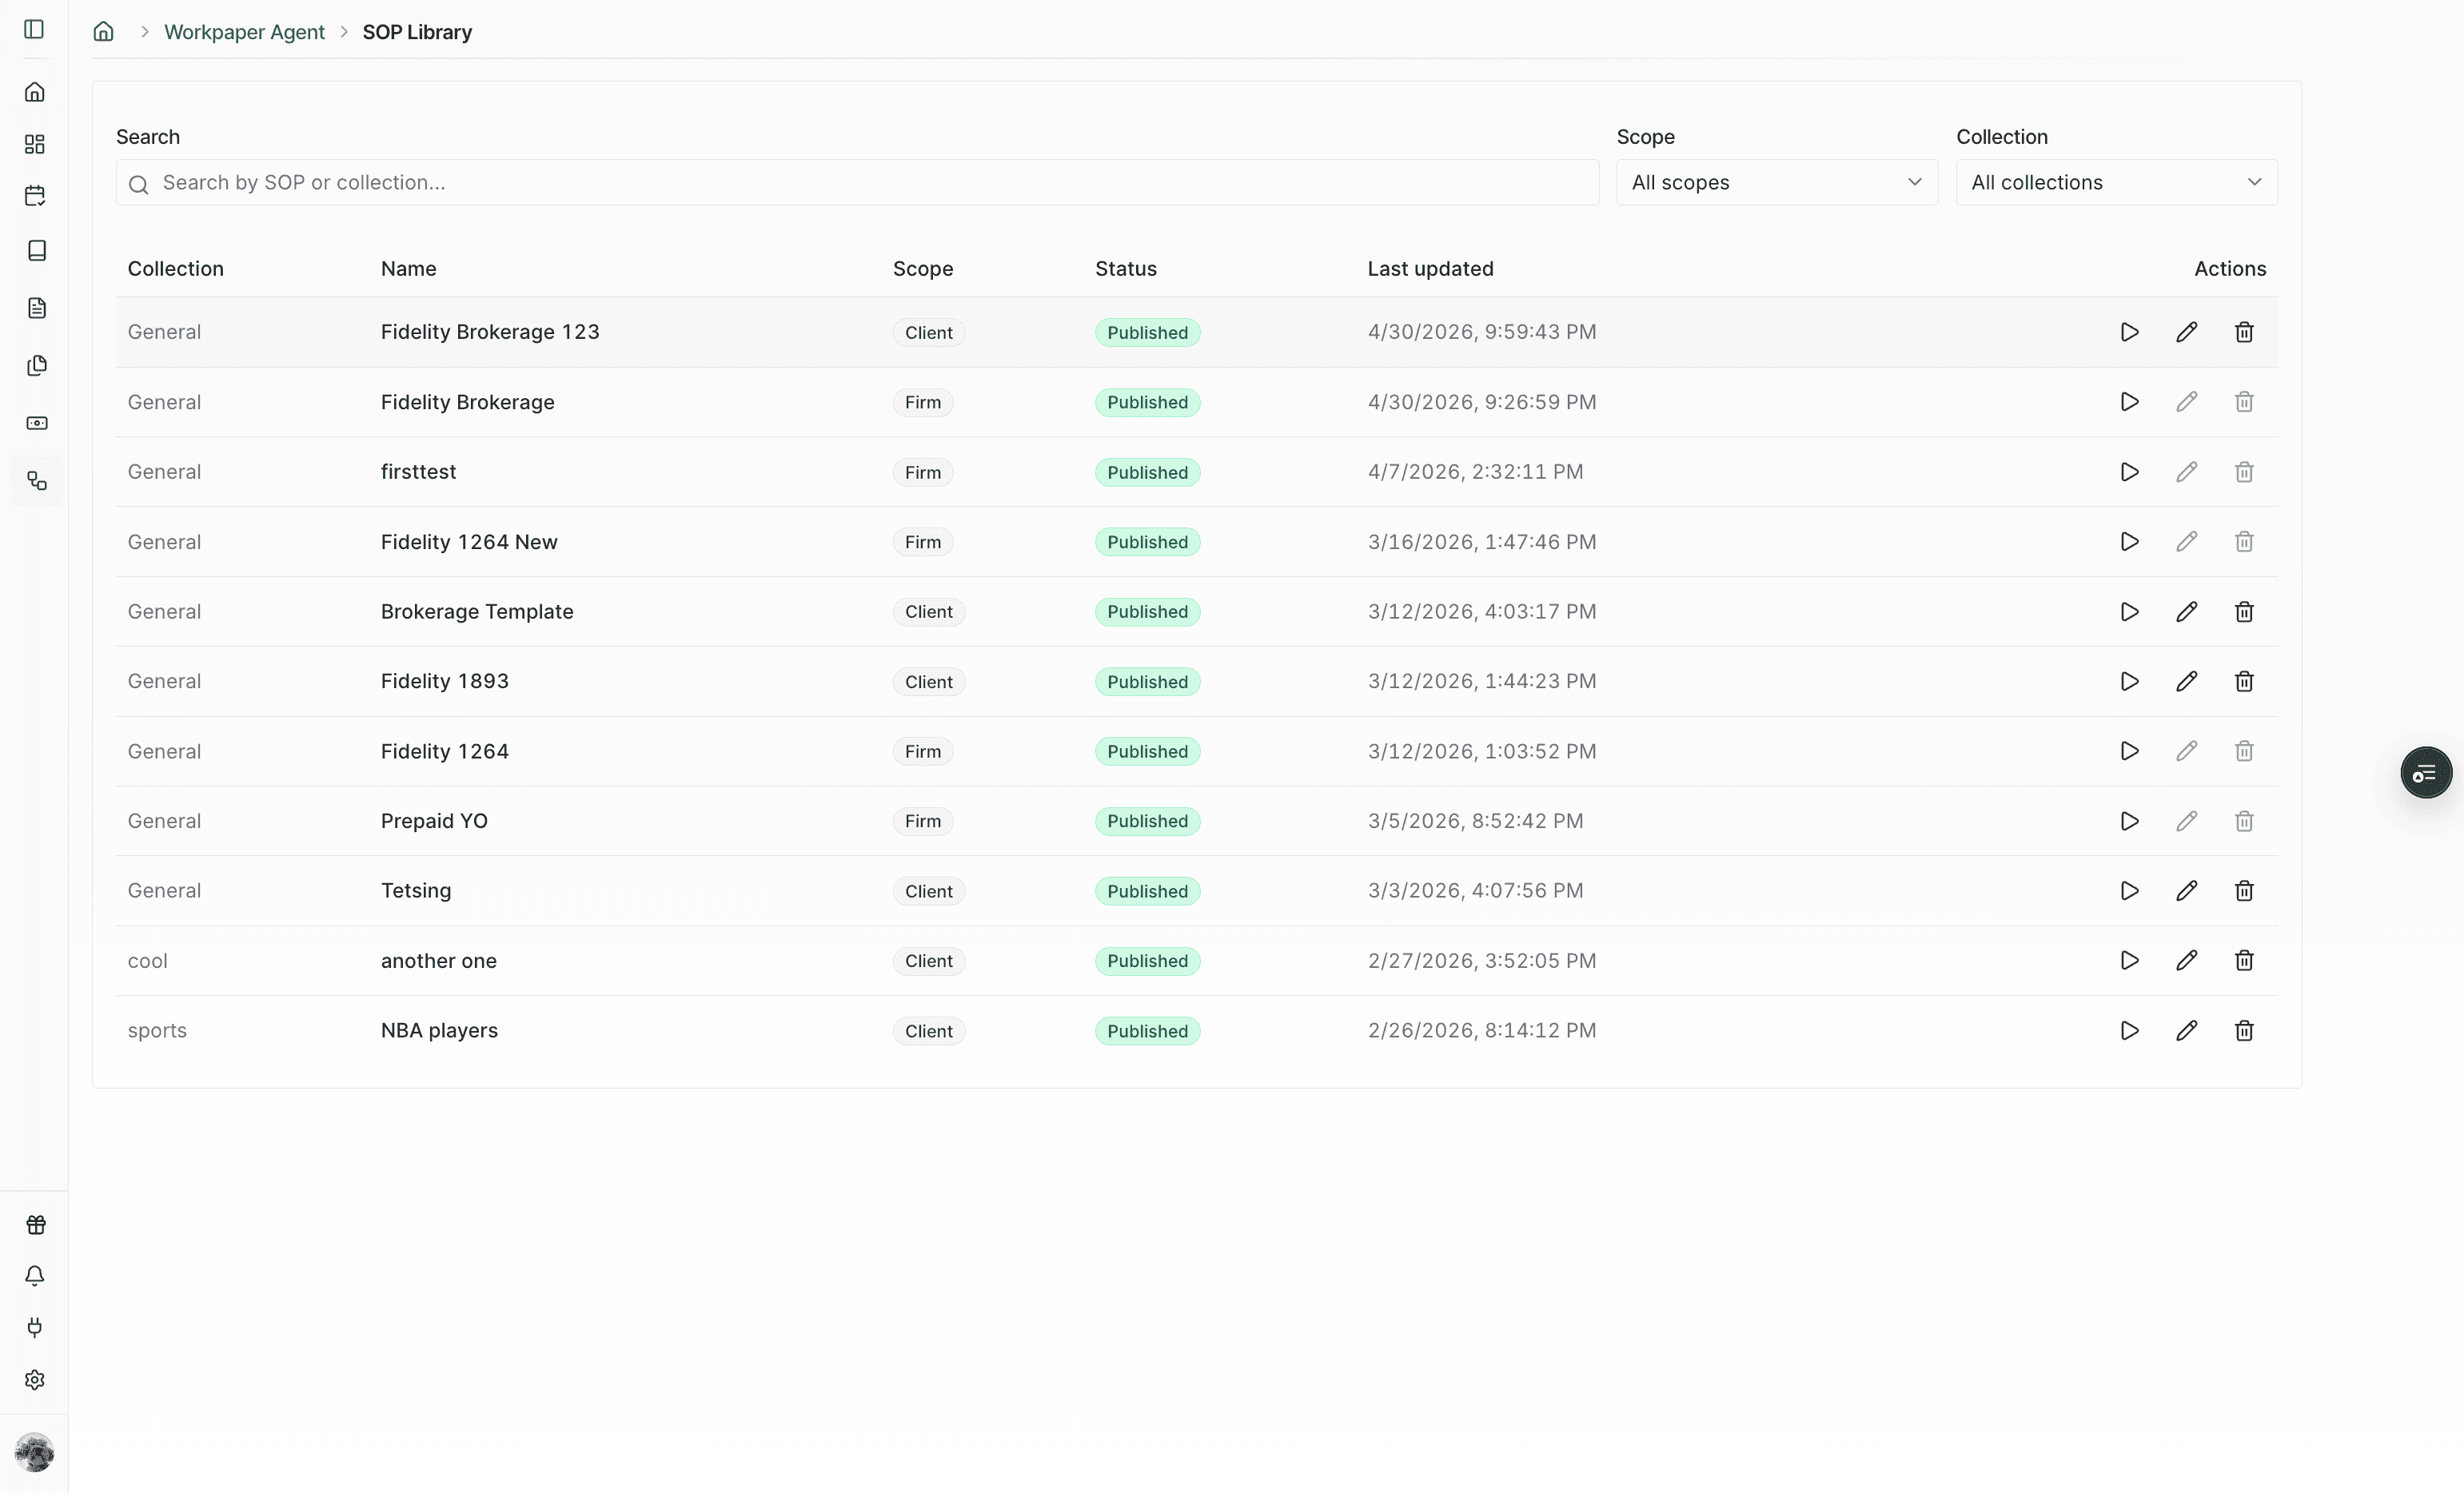The width and height of the screenshot is (2464, 1493).
Task: Click the Fidelity Brokerage 123 name
Action: pos(490,332)
